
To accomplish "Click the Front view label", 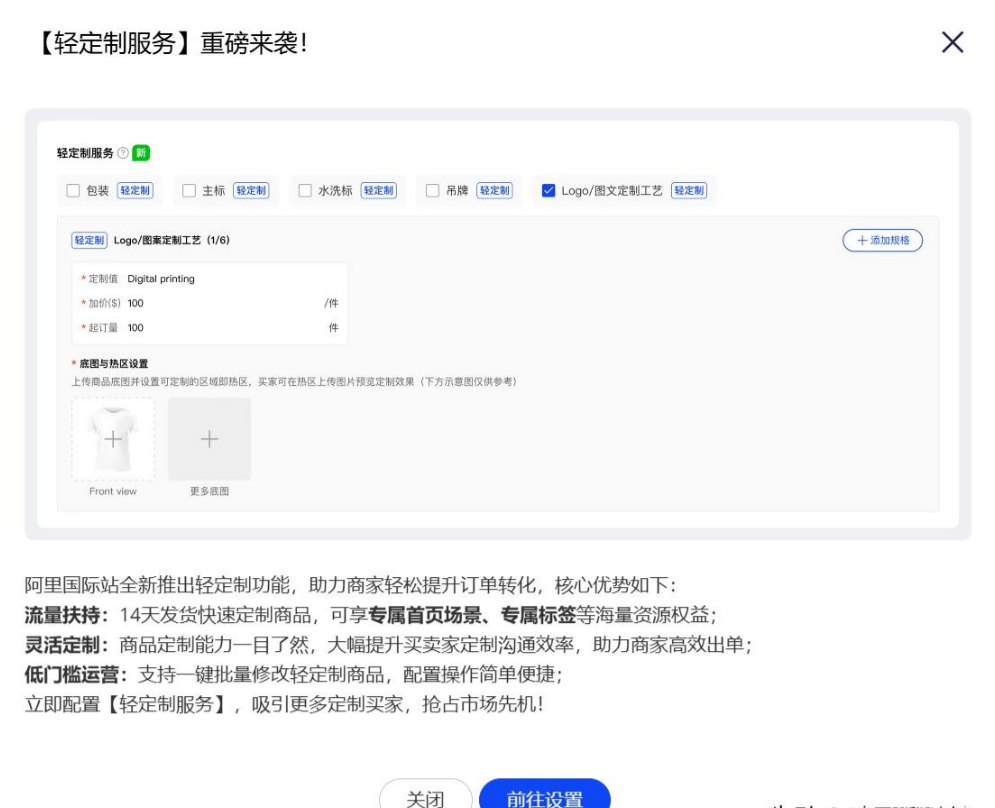I will click(x=113, y=491).
